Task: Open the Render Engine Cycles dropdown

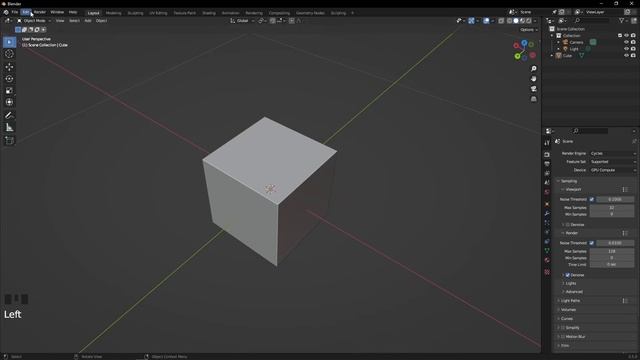Action: pyautogui.click(x=613, y=153)
